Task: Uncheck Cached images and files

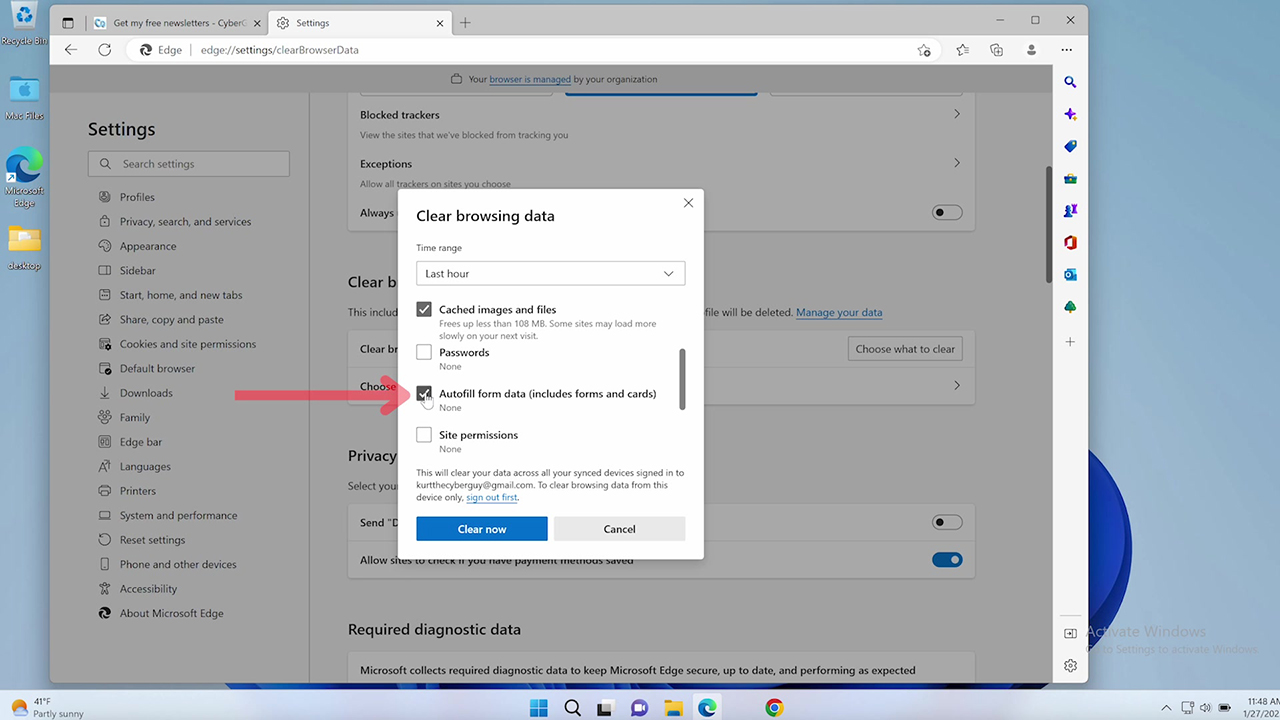Action: click(x=423, y=309)
